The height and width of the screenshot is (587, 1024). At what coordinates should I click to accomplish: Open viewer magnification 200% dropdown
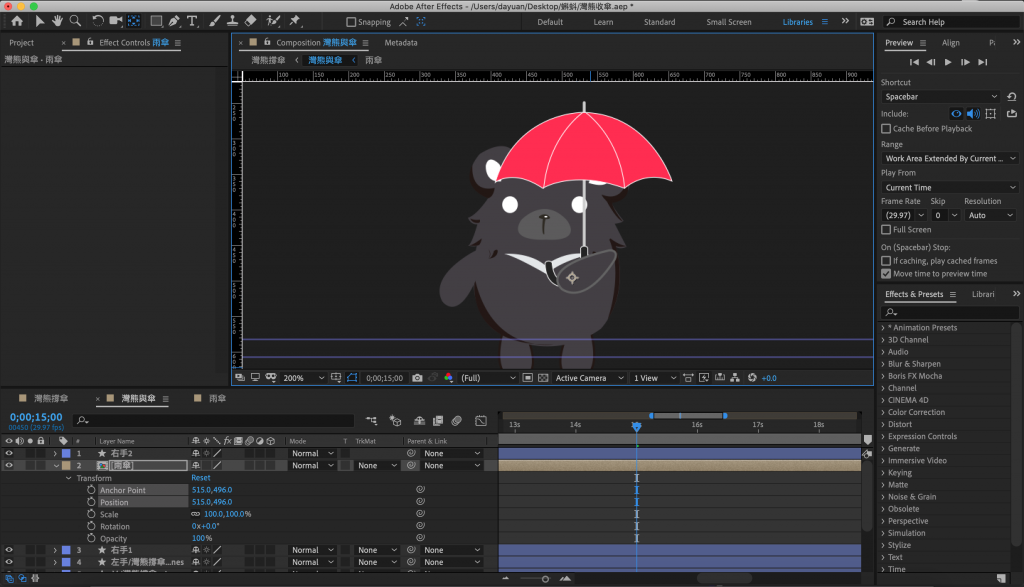pyautogui.click(x=304, y=378)
